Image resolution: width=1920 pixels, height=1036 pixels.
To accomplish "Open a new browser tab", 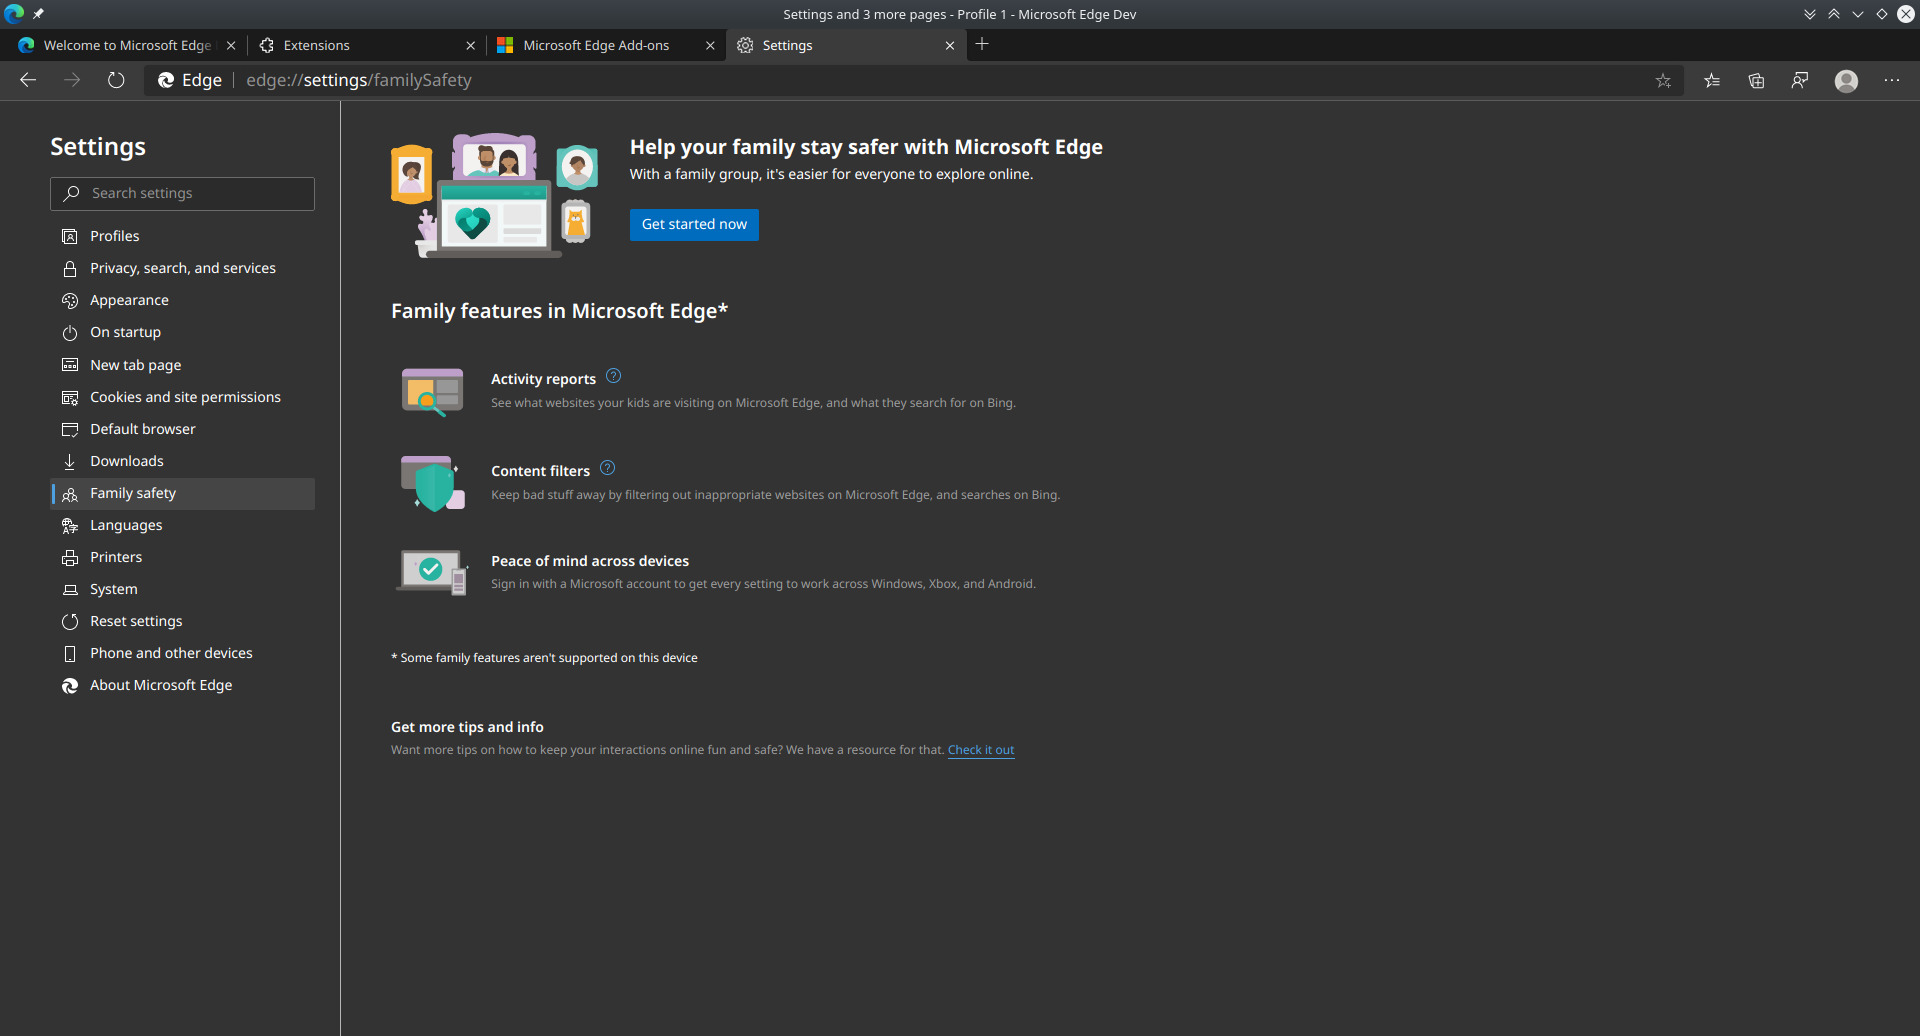I will point(982,44).
